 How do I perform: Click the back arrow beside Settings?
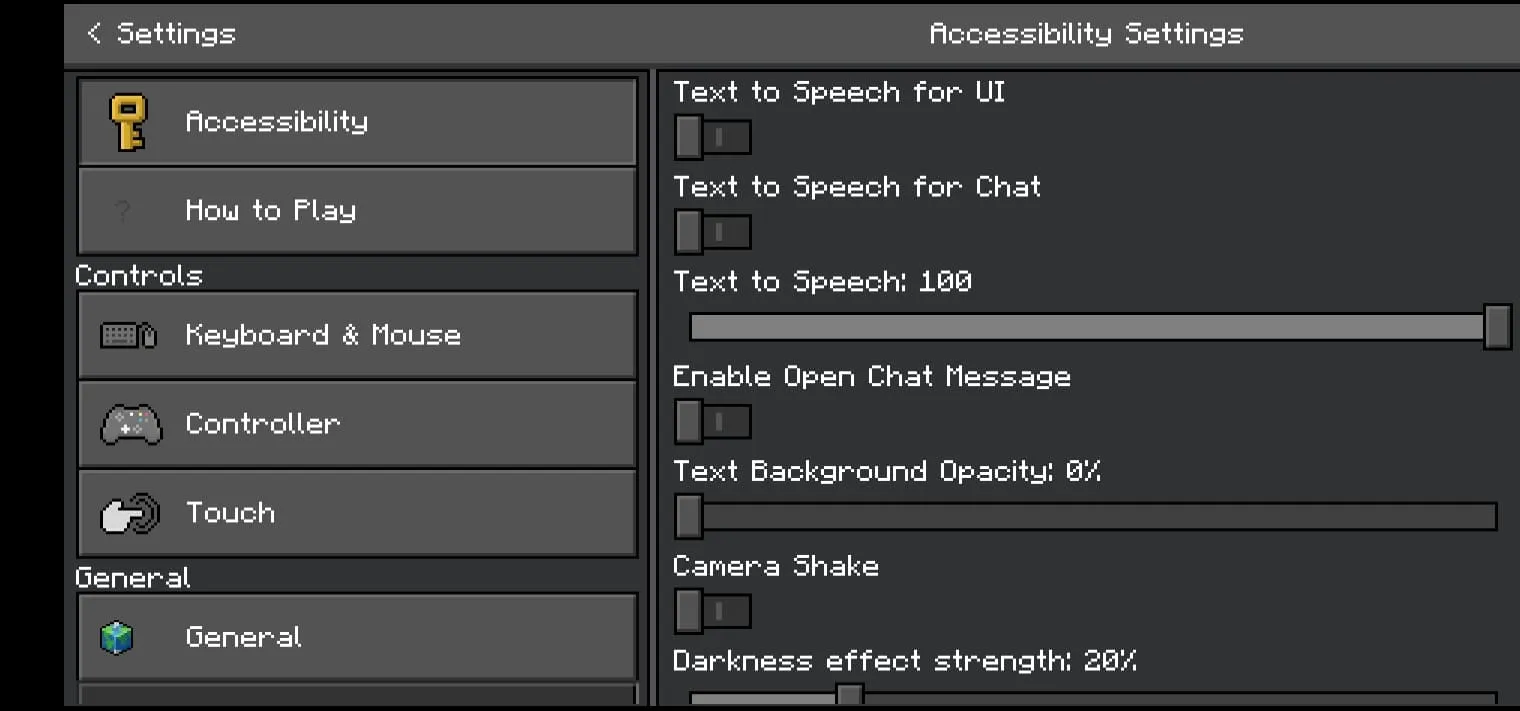point(94,33)
